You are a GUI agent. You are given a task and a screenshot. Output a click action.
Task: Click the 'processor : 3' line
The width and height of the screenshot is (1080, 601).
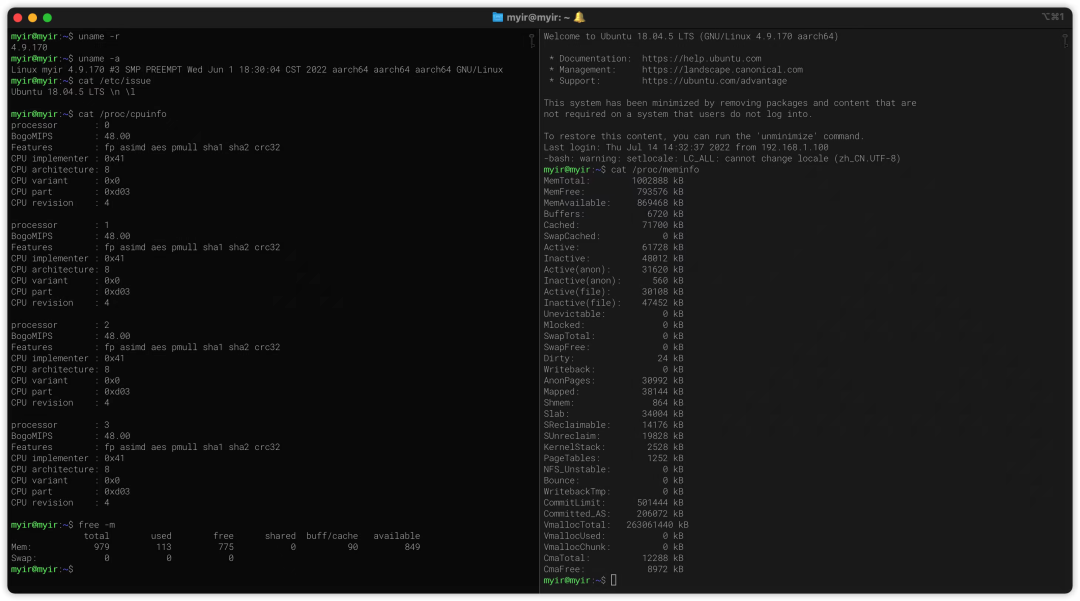coord(60,425)
